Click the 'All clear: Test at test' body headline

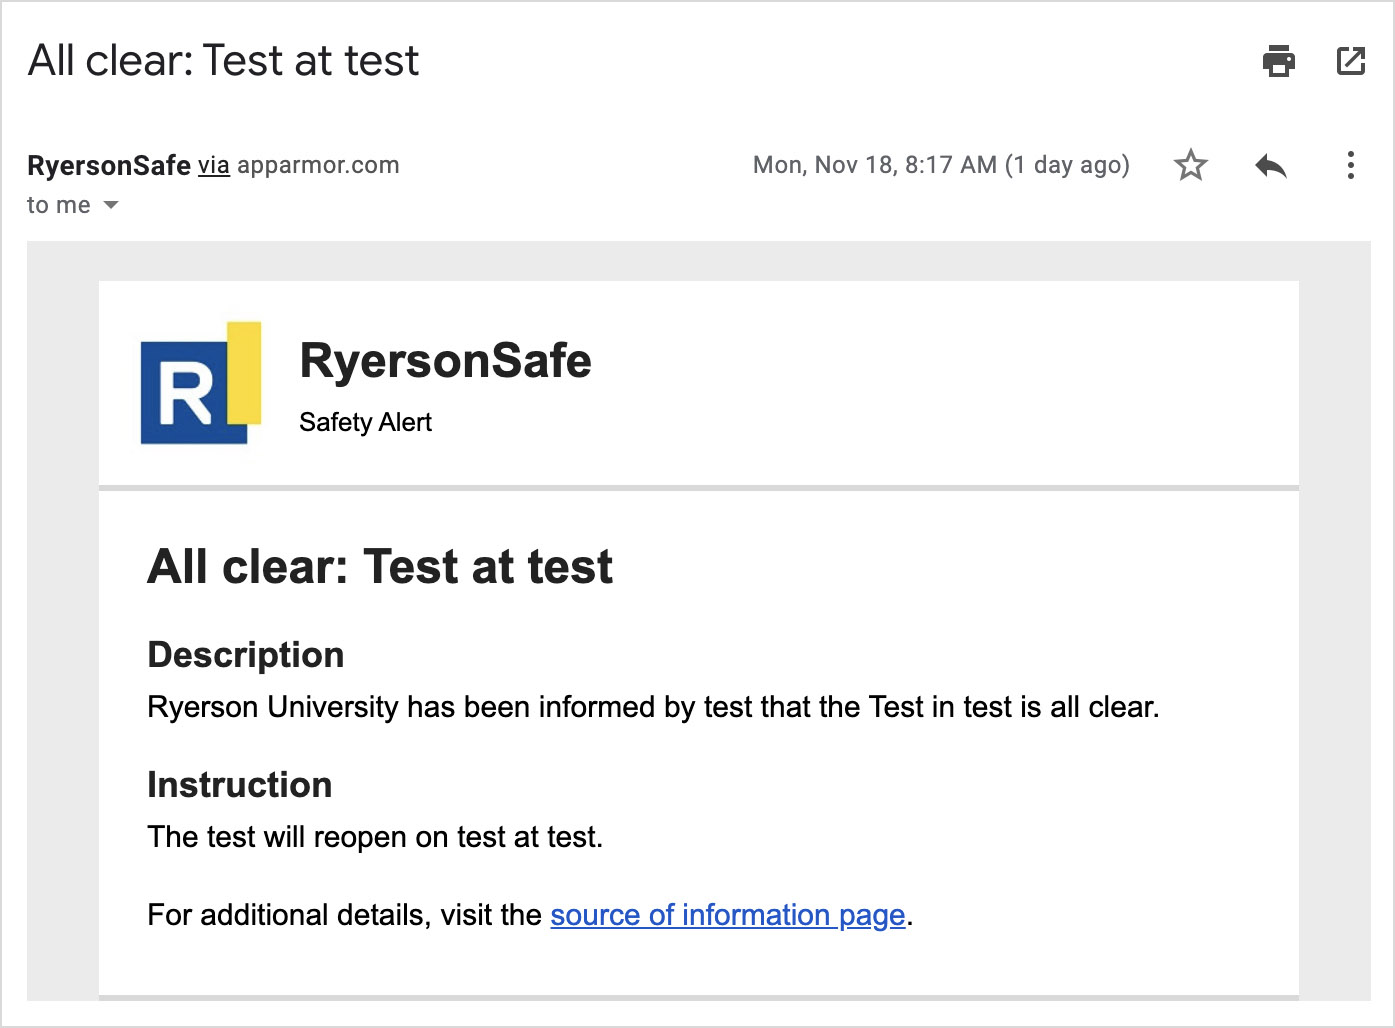(380, 566)
